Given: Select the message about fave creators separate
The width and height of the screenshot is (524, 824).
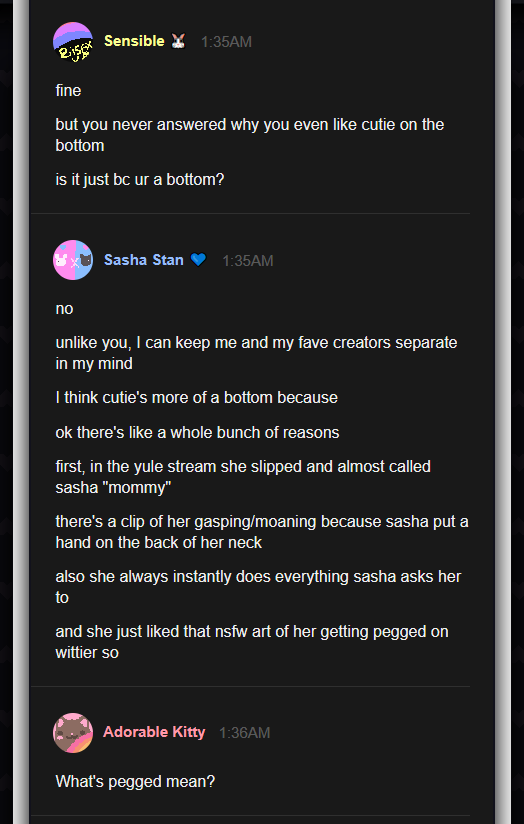Looking at the screenshot, I should coord(256,353).
